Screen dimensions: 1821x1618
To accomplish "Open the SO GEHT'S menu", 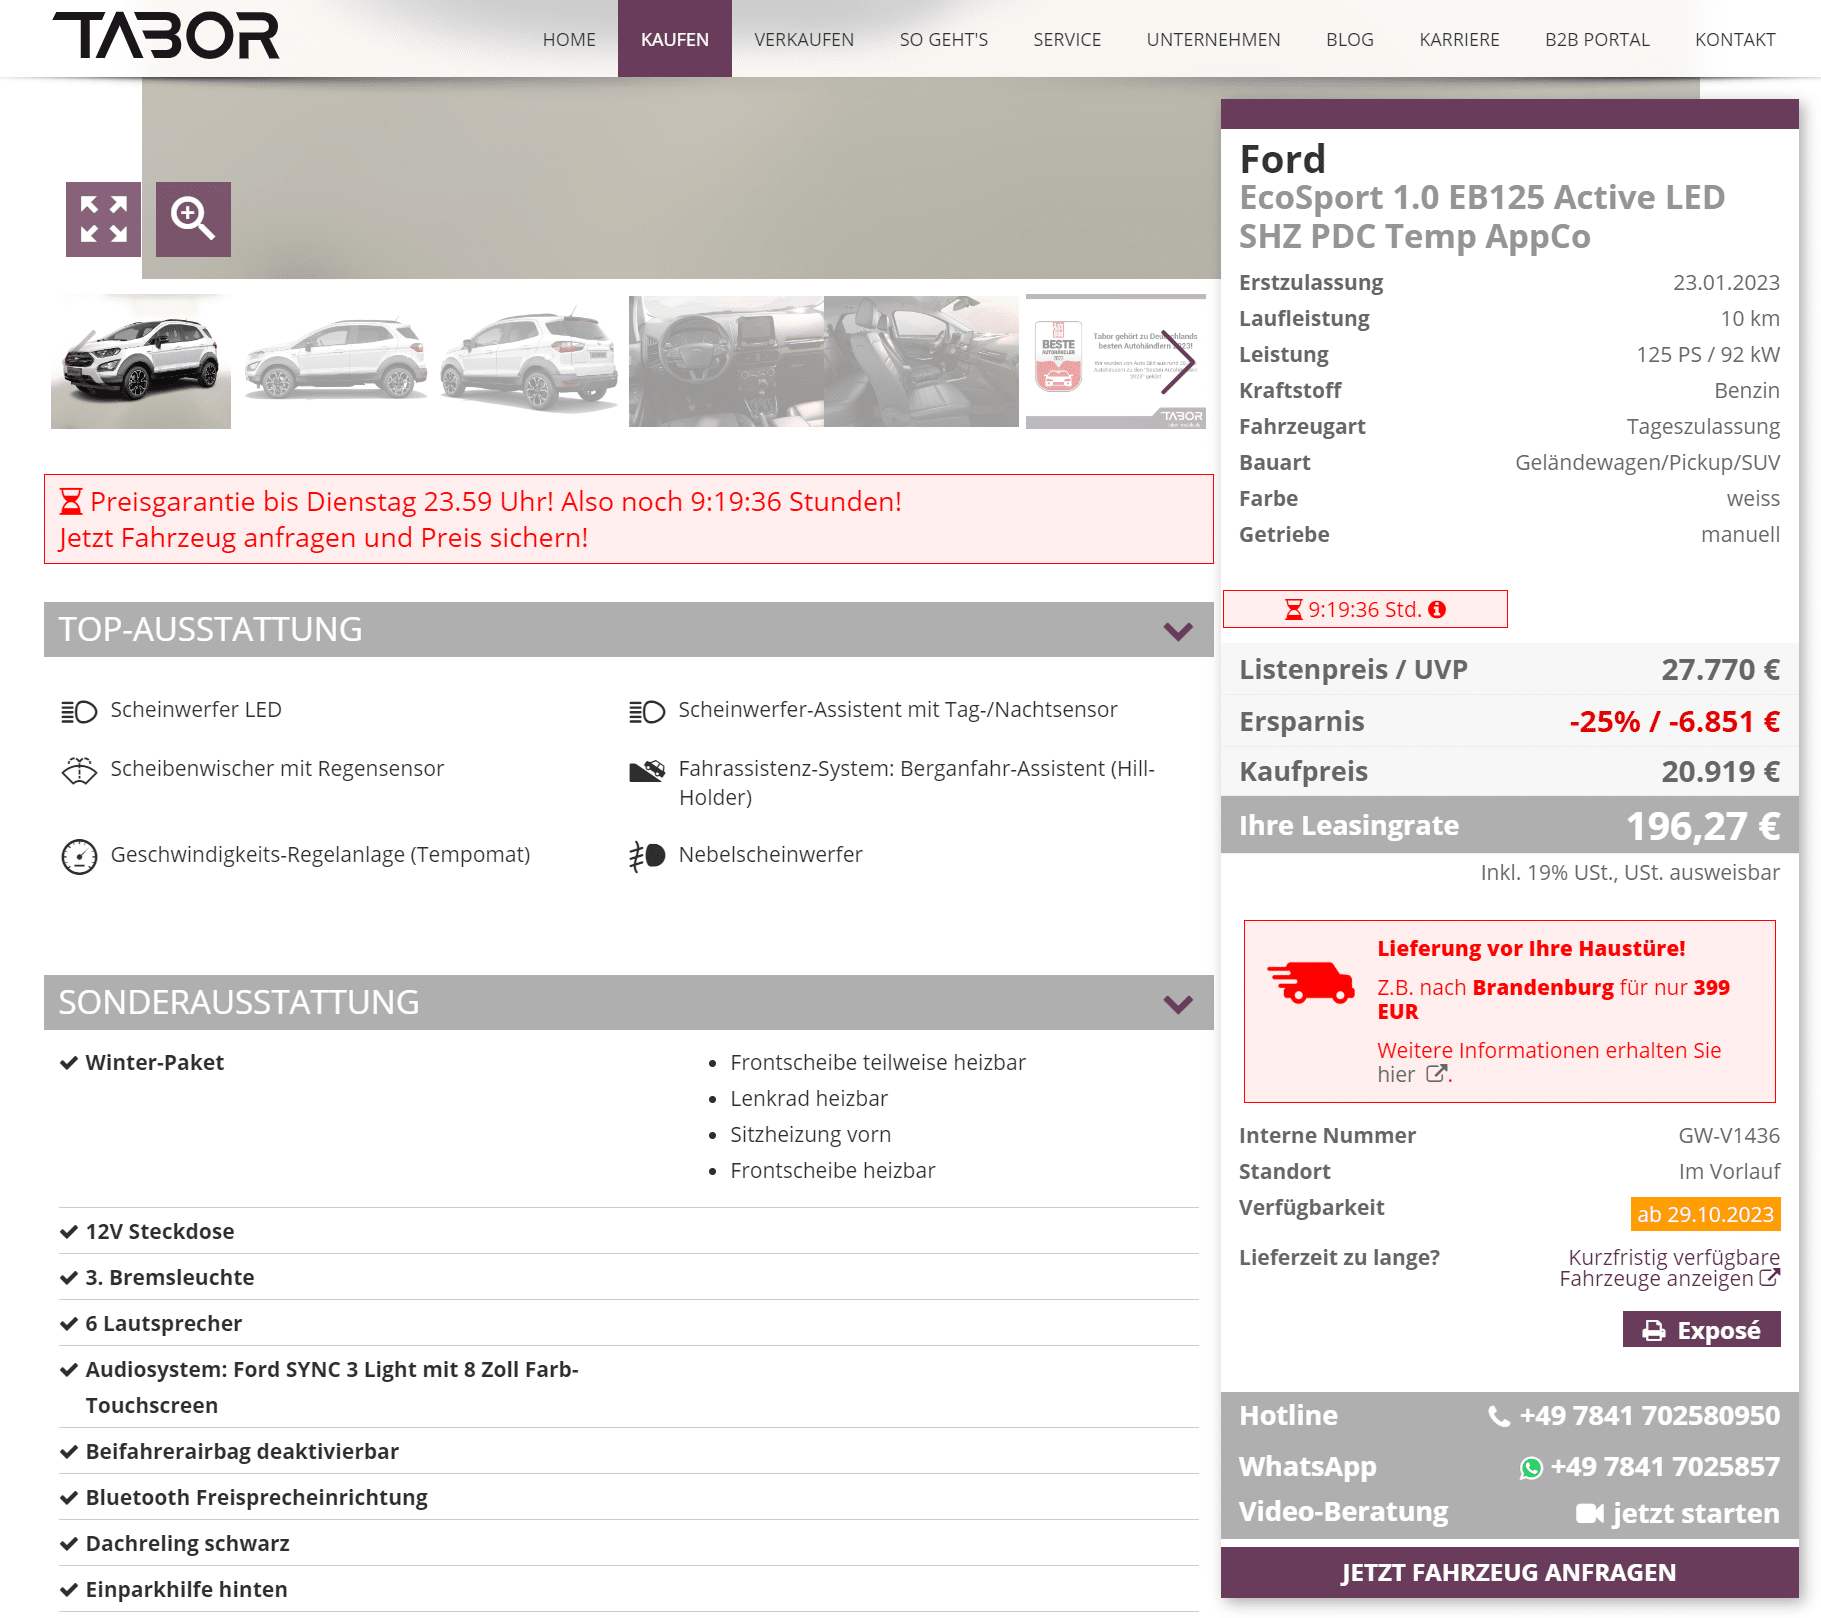I will coord(943,39).
